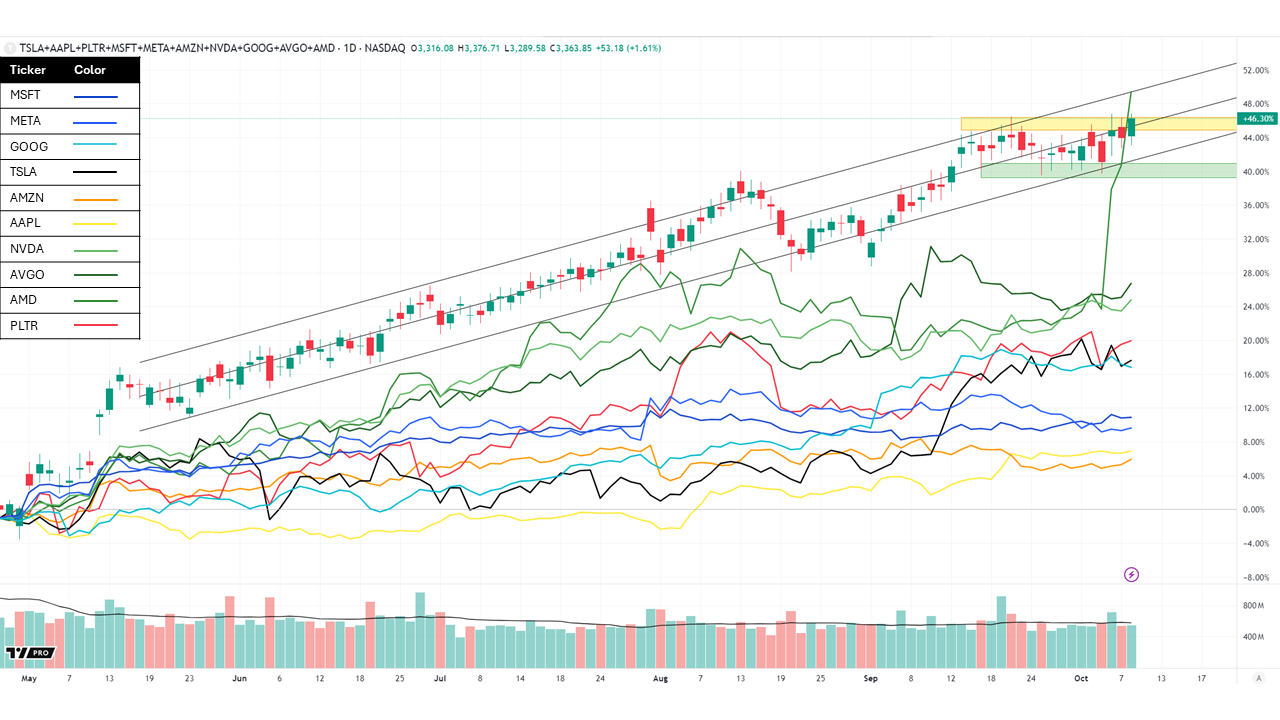Select the AMZN ticker name in legend
Viewport: 1280px width, 720px height.
[x=27, y=198]
